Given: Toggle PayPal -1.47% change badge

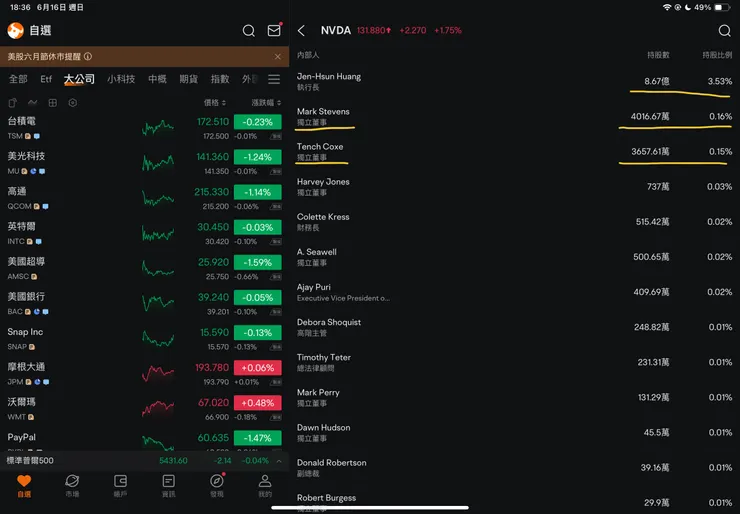Looking at the screenshot, I should 258,438.
